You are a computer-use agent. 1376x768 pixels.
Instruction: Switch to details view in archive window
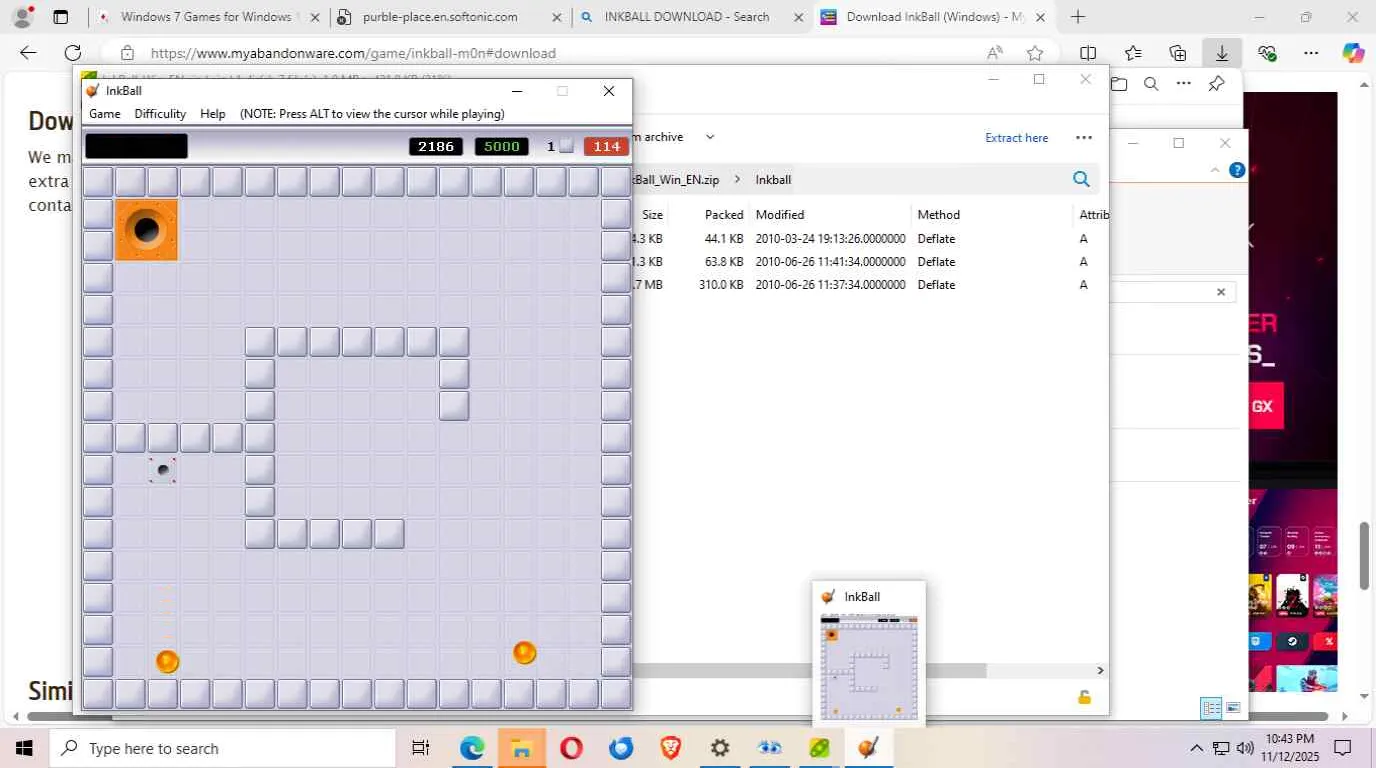click(x=1212, y=708)
